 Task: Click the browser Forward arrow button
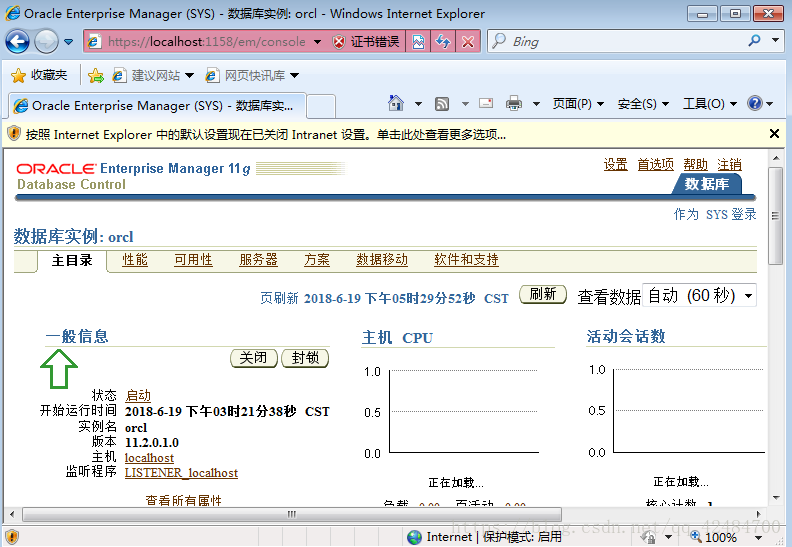[x=46, y=41]
